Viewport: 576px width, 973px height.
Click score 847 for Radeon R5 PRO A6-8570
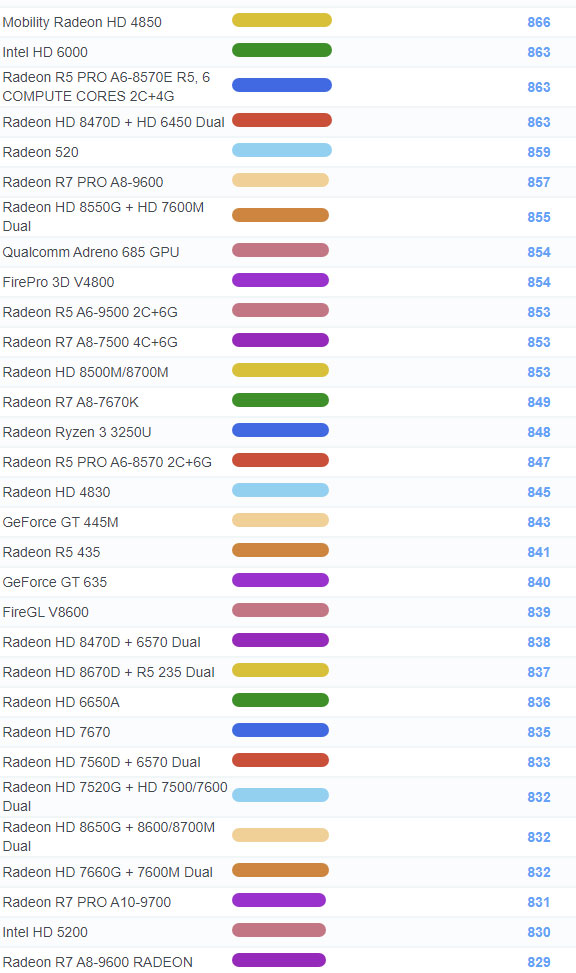tap(539, 462)
